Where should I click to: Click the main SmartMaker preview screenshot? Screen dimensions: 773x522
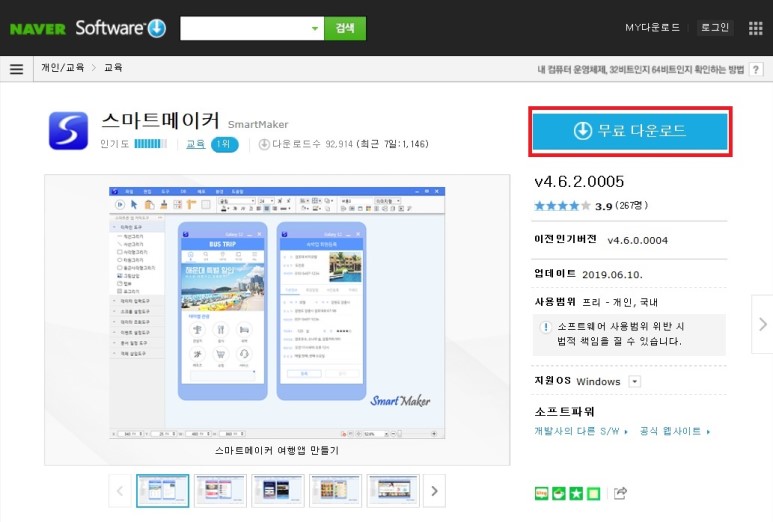pos(277,313)
